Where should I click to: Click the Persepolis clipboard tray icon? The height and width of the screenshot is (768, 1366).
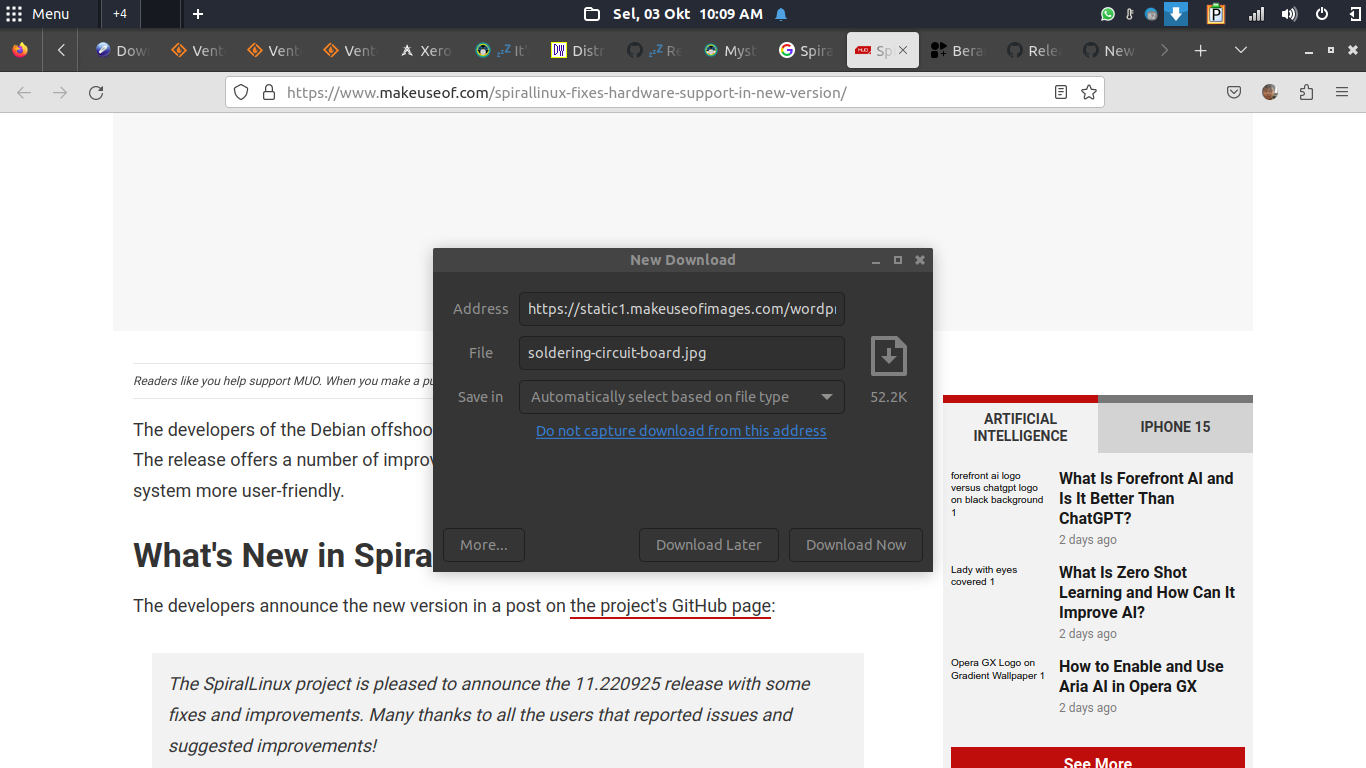[1215, 14]
